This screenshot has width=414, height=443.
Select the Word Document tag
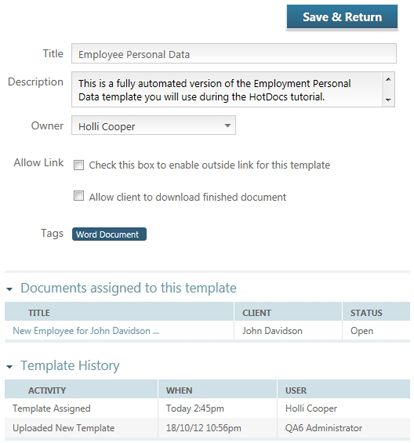[x=109, y=234]
